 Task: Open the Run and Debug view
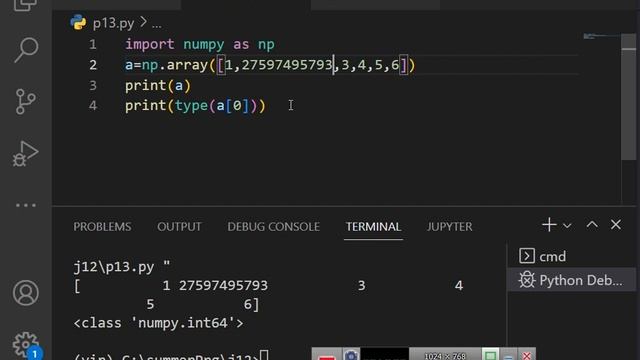25,154
